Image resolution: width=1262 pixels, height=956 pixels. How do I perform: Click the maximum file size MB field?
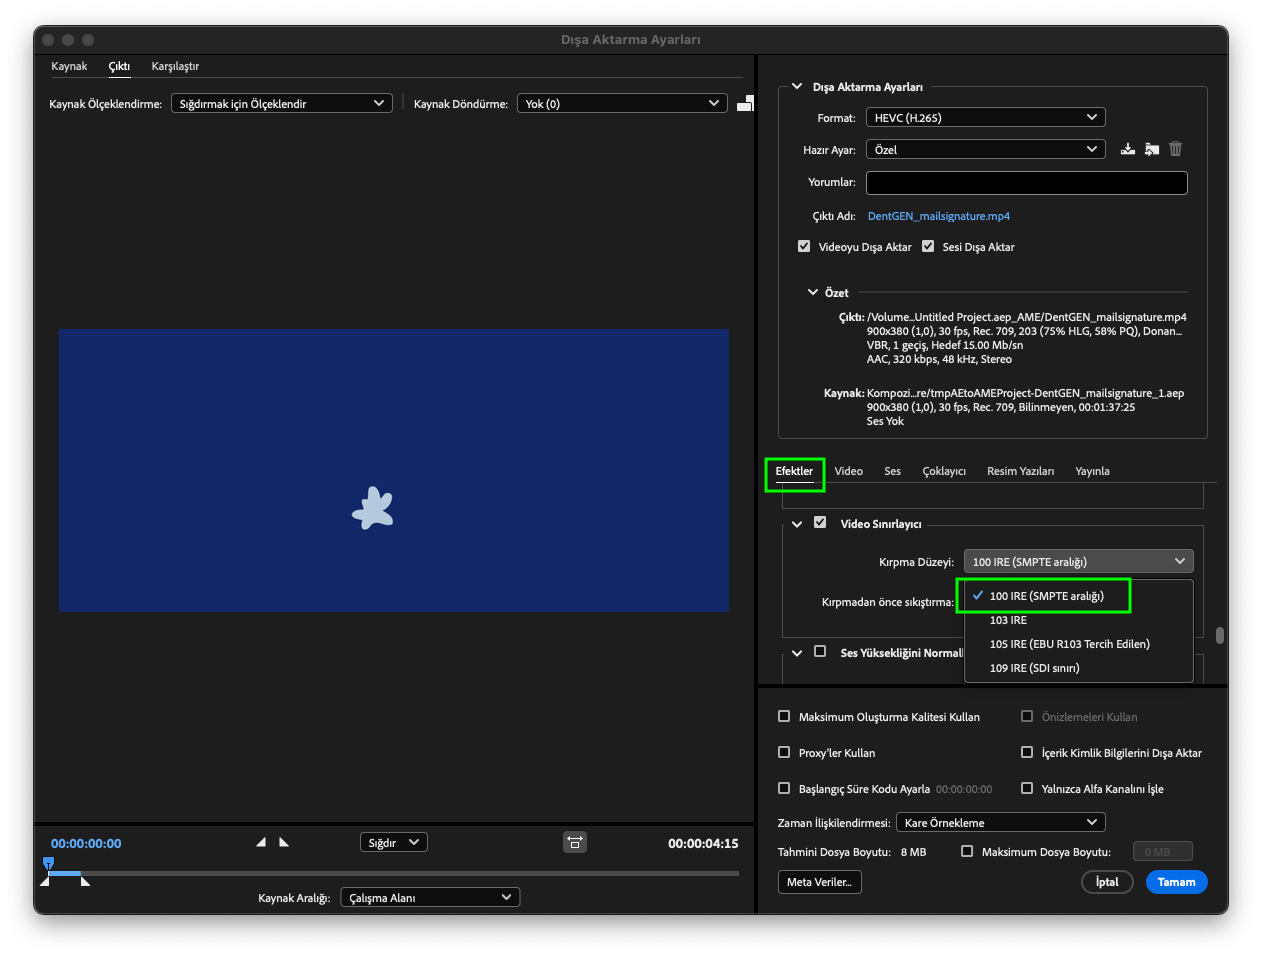[x=1162, y=851]
